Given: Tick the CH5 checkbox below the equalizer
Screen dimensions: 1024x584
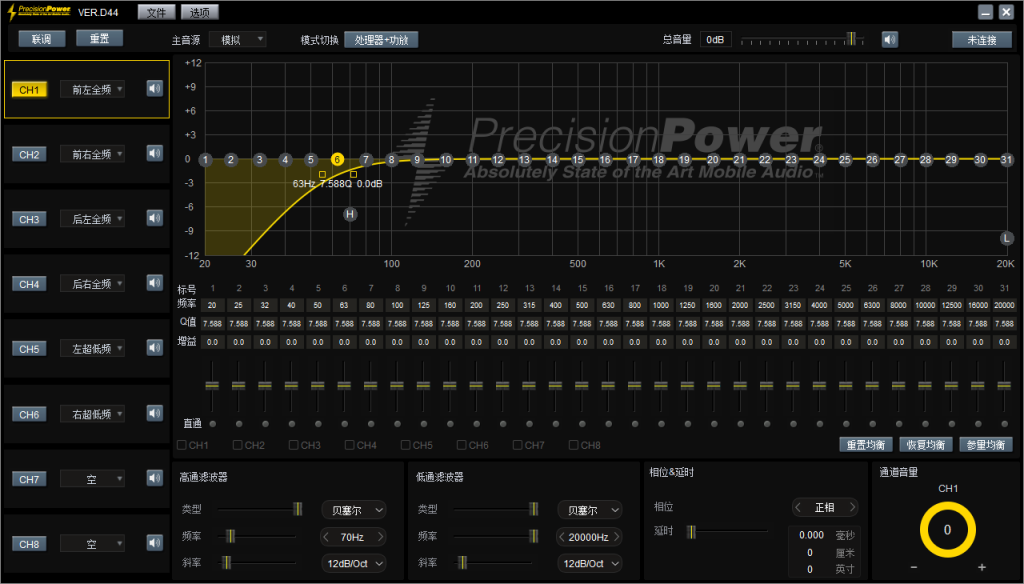Looking at the screenshot, I should point(406,445).
